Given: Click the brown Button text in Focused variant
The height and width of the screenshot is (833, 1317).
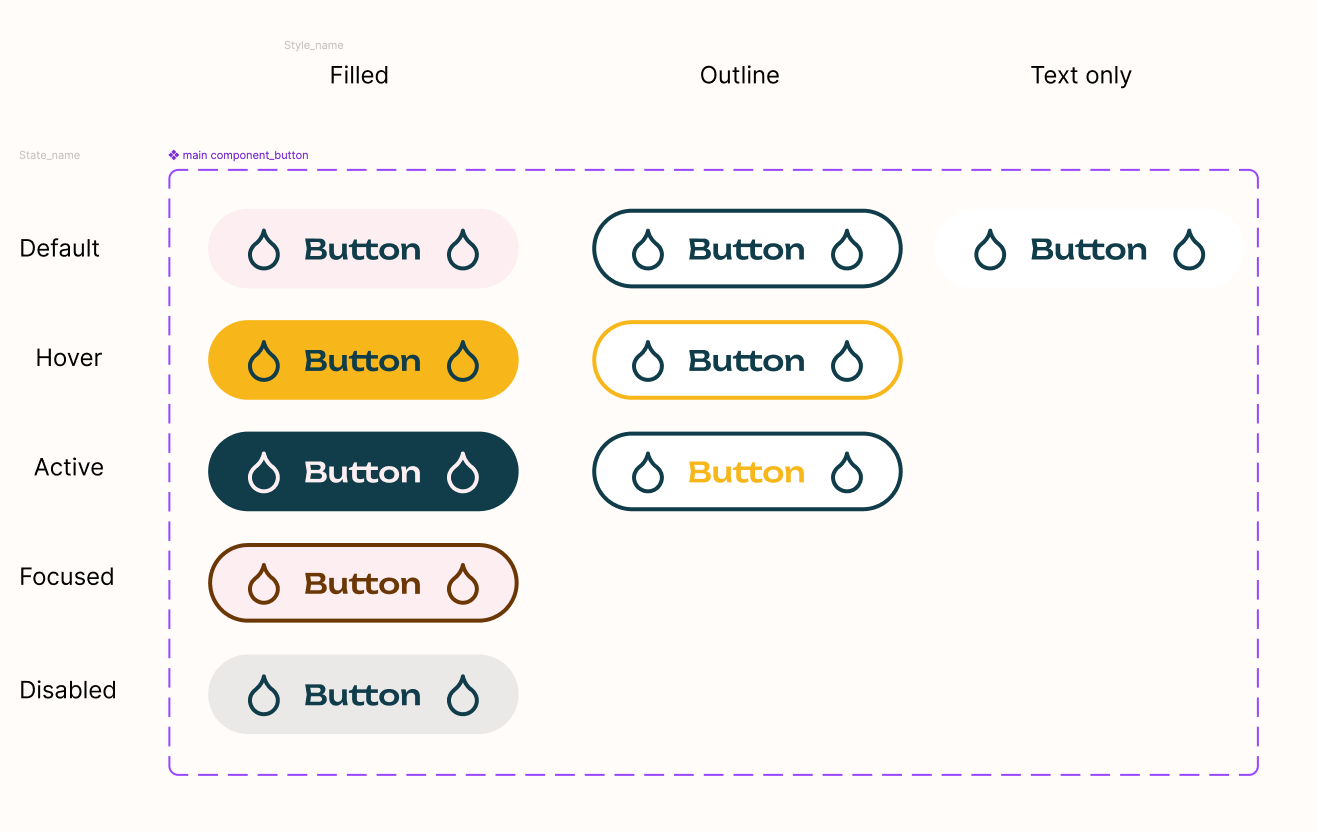Looking at the screenshot, I should click(x=362, y=583).
